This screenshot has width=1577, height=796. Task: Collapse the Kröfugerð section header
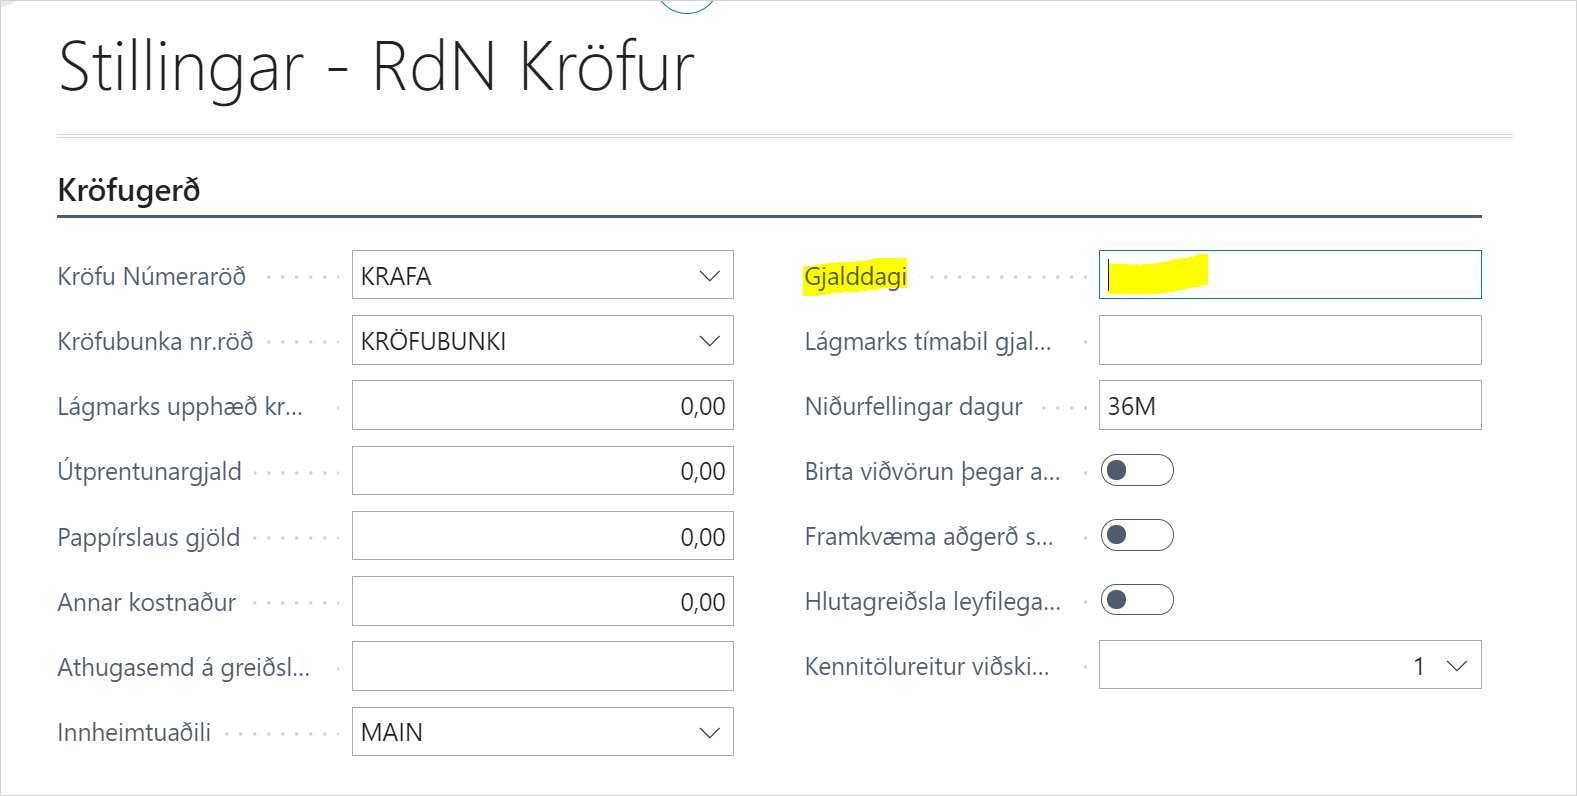point(129,190)
